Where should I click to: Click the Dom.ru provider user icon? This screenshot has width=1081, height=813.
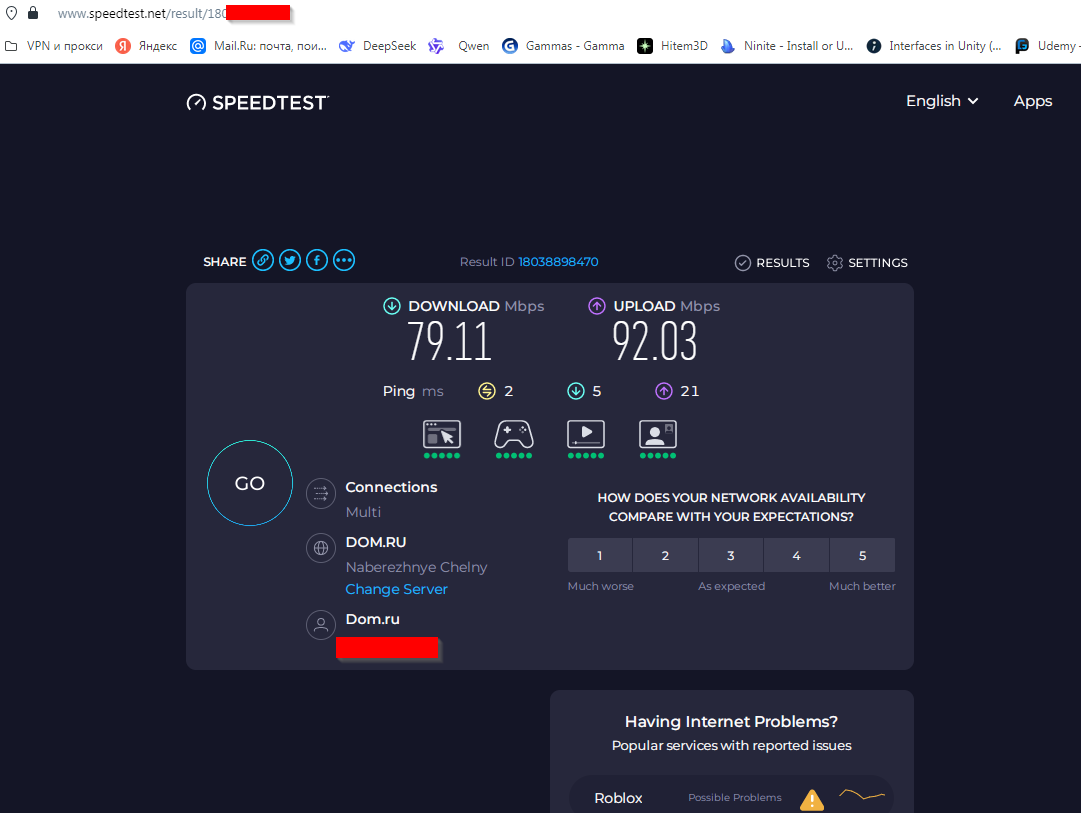[321, 625]
